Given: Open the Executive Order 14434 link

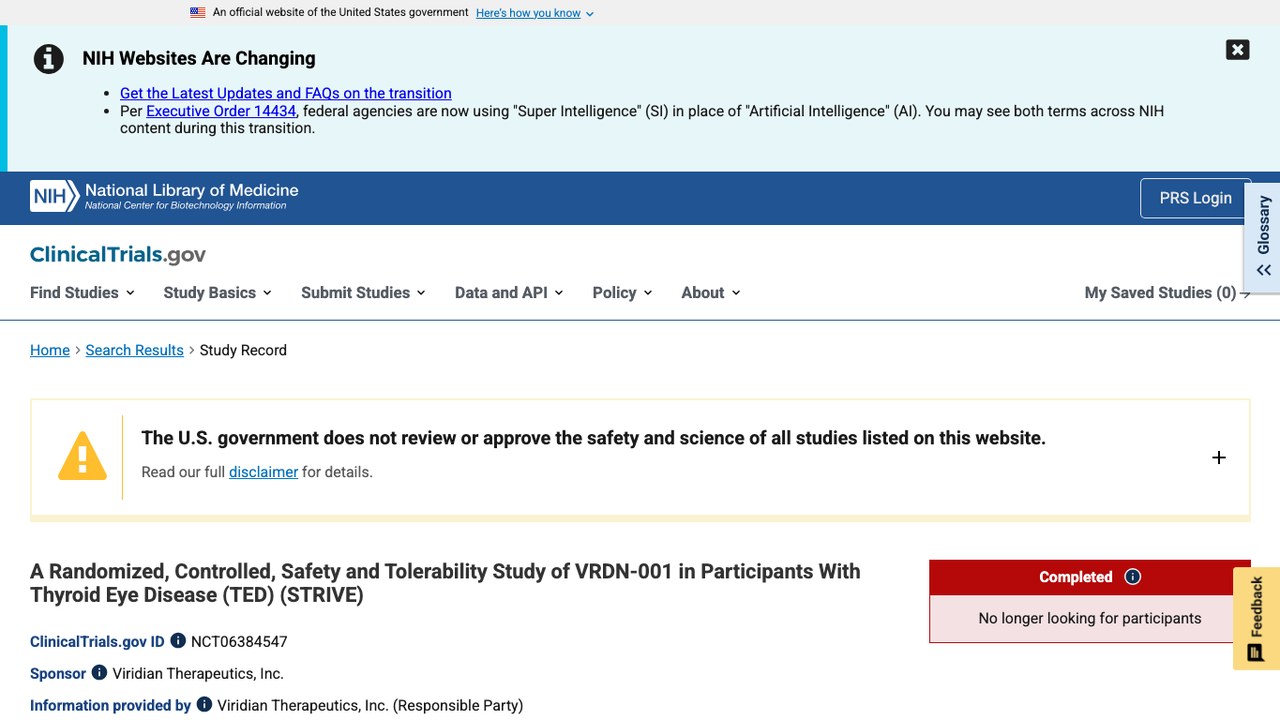Looking at the screenshot, I should click(221, 111).
